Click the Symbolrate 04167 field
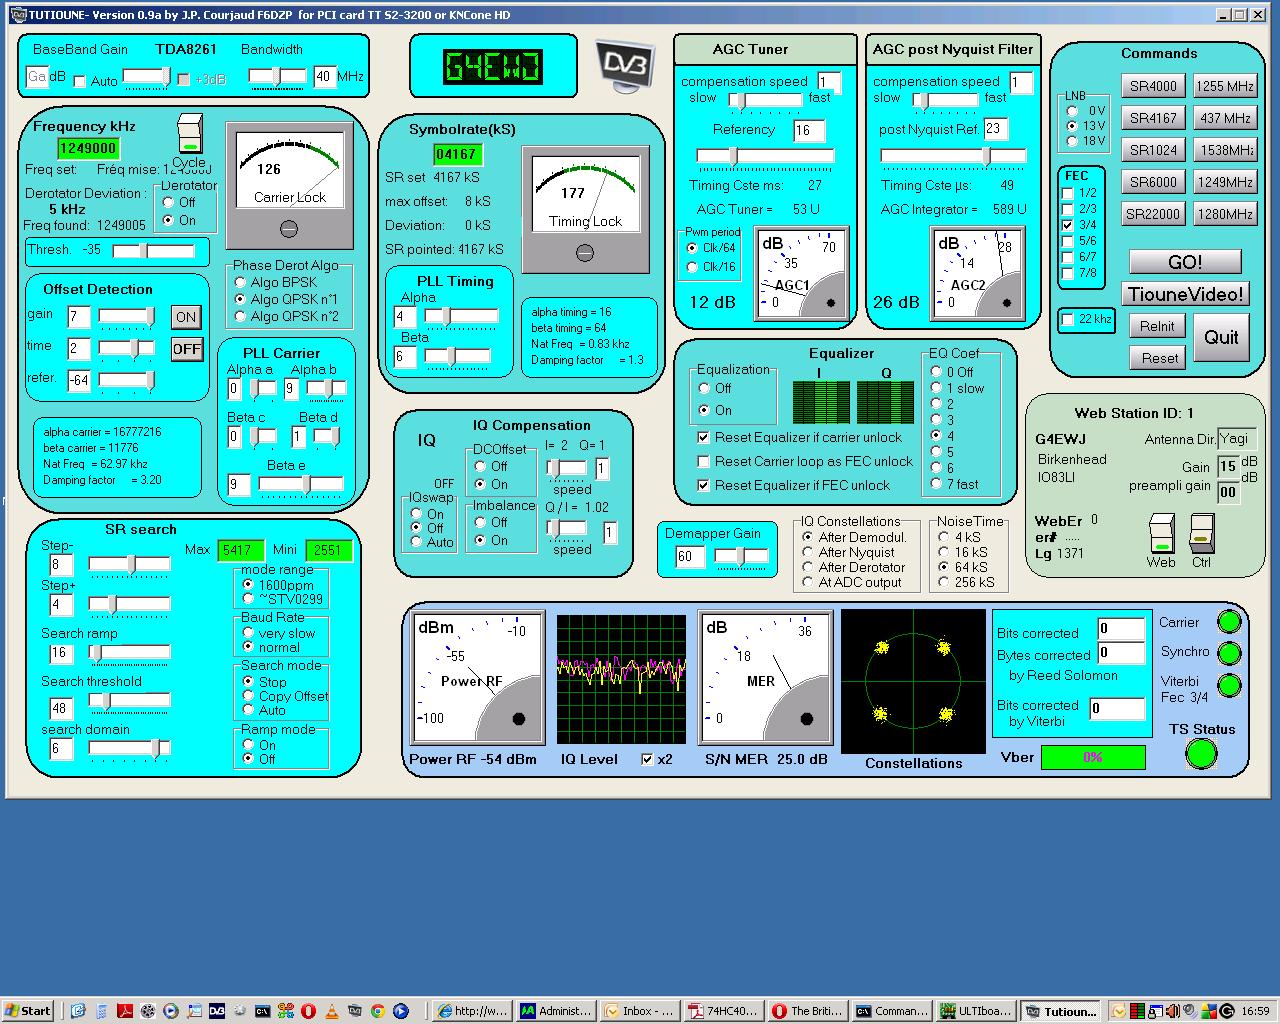The width and height of the screenshot is (1280, 1024). click(457, 154)
